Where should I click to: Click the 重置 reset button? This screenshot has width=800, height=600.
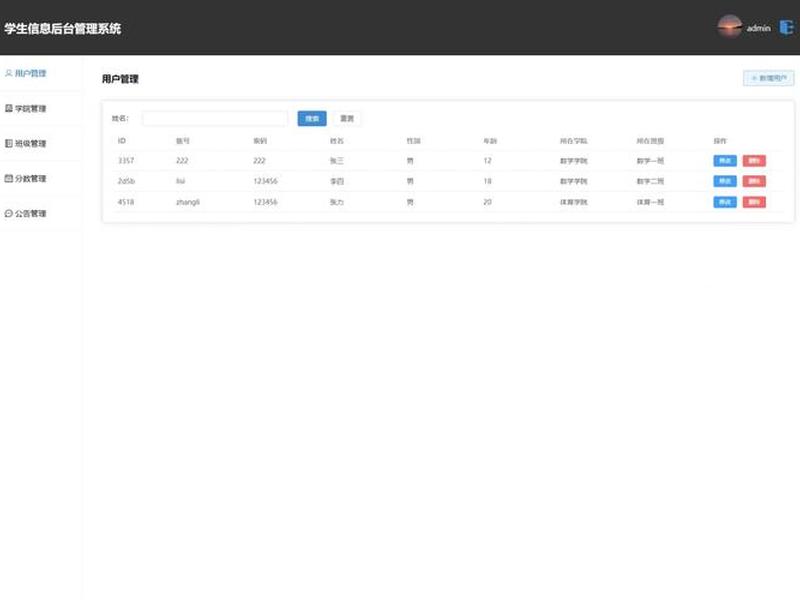coord(347,118)
